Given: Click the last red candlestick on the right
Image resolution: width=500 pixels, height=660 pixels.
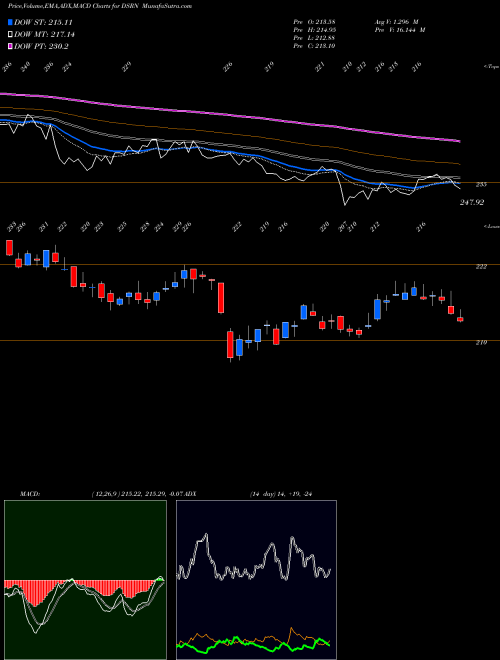Looking at the screenshot, I should [x=460, y=318].
